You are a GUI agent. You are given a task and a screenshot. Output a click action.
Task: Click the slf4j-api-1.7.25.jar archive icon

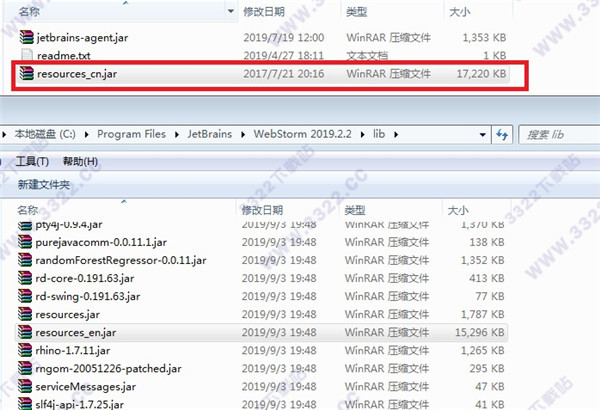tap(25, 403)
